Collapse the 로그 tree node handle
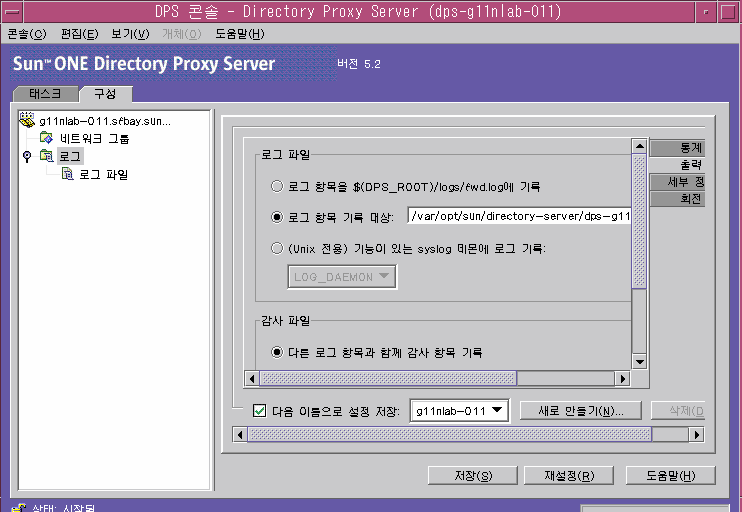The width and height of the screenshot is (742, 512). [x=27, y=156]
